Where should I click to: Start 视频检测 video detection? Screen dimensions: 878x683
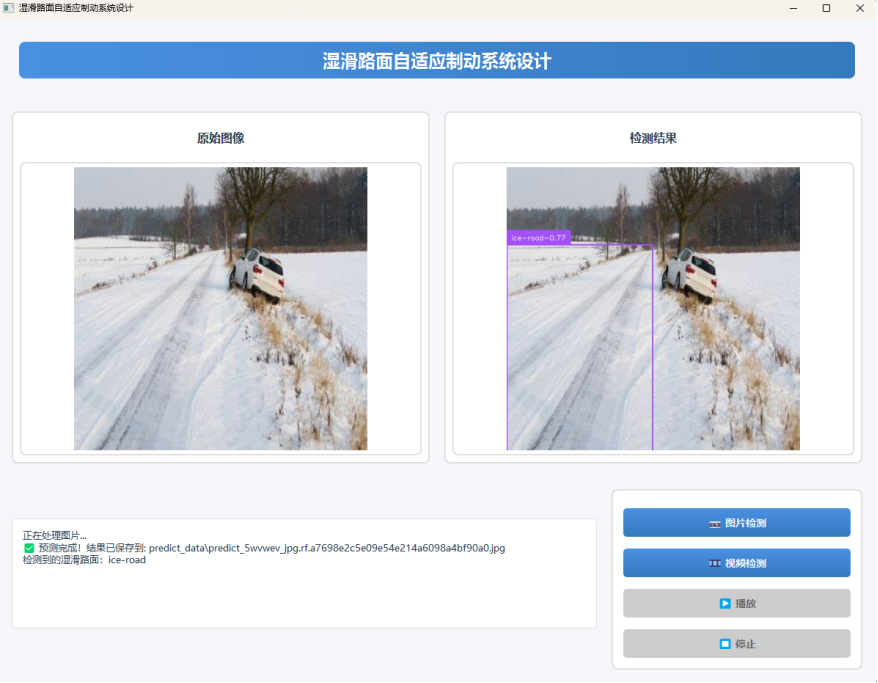coord(736,563)
